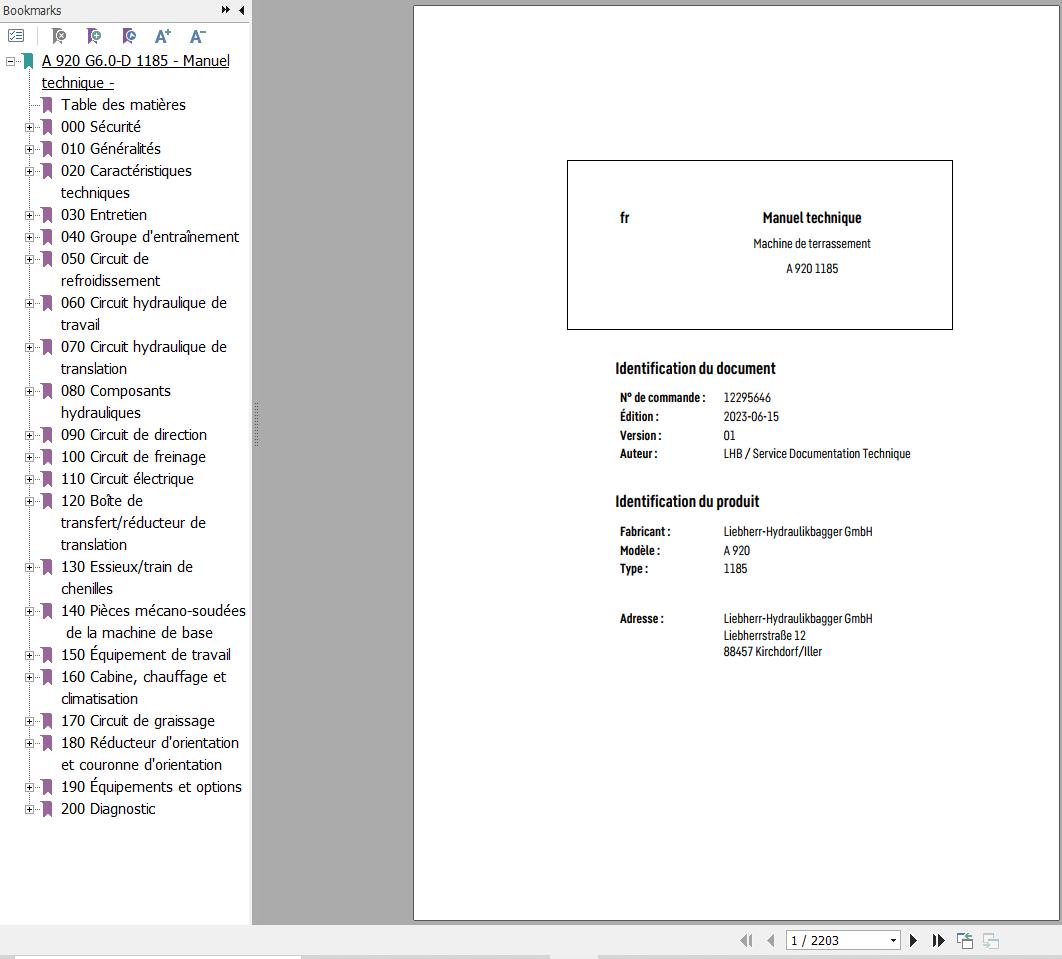Go to 100 Circuit de freinage
The height and width of the screenshot is (959, 1062).
tap(133, 457)
